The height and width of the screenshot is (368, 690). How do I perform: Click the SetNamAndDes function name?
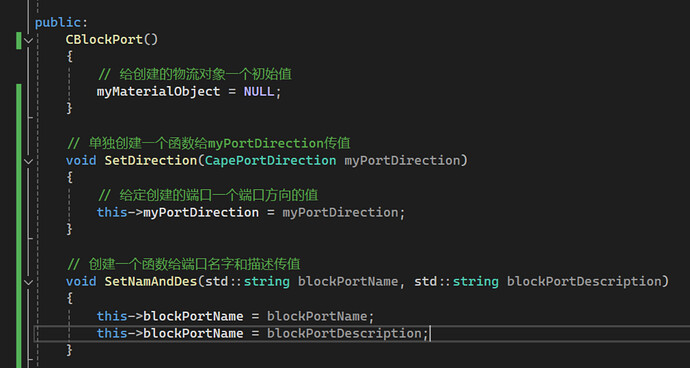[150, 281]
